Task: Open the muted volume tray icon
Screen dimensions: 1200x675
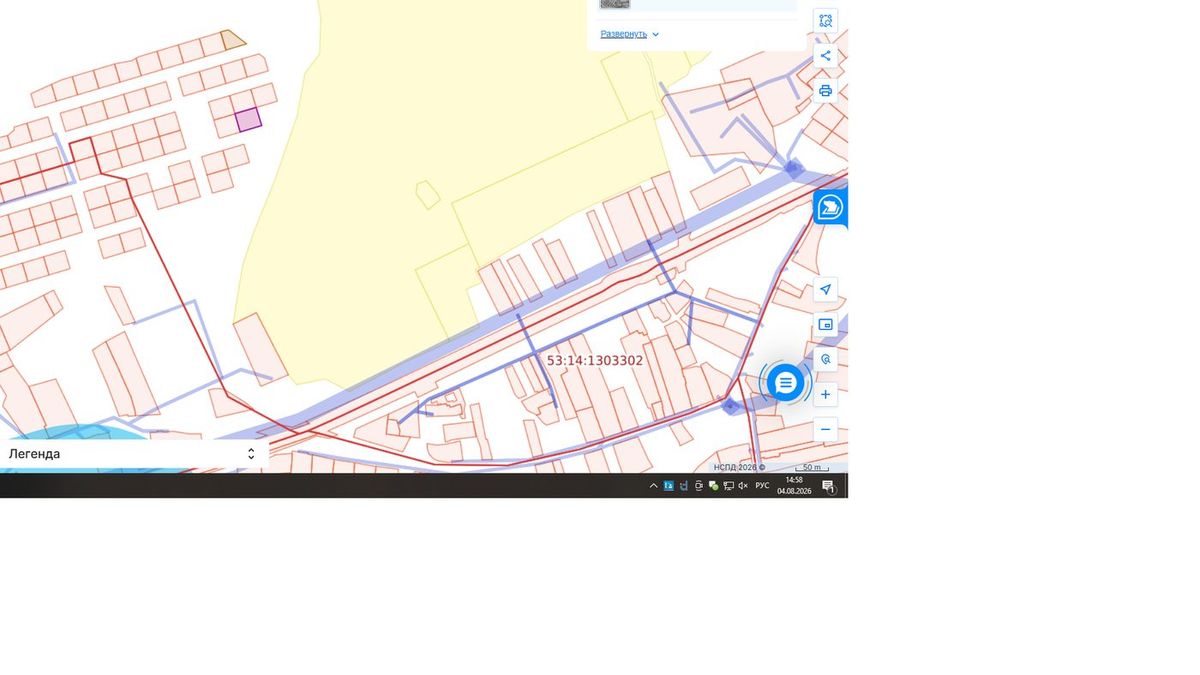Action: pos(743,486)
